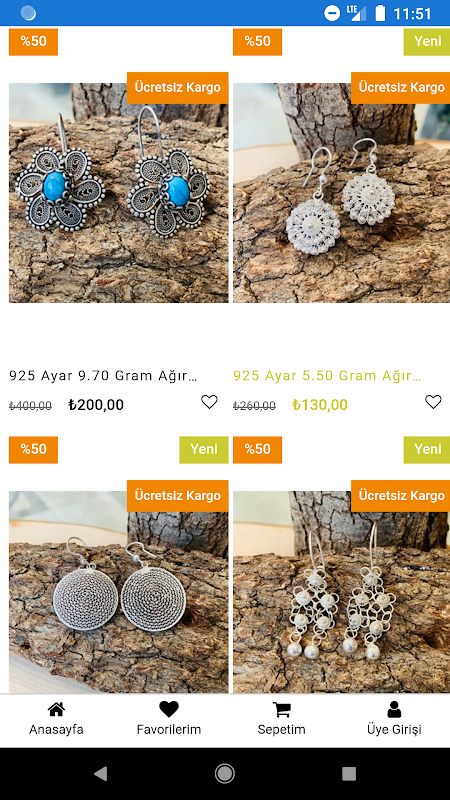This screenshot has width=450, height=800.
Task: Open dangling pearl earrings photo
Action: 341,592
